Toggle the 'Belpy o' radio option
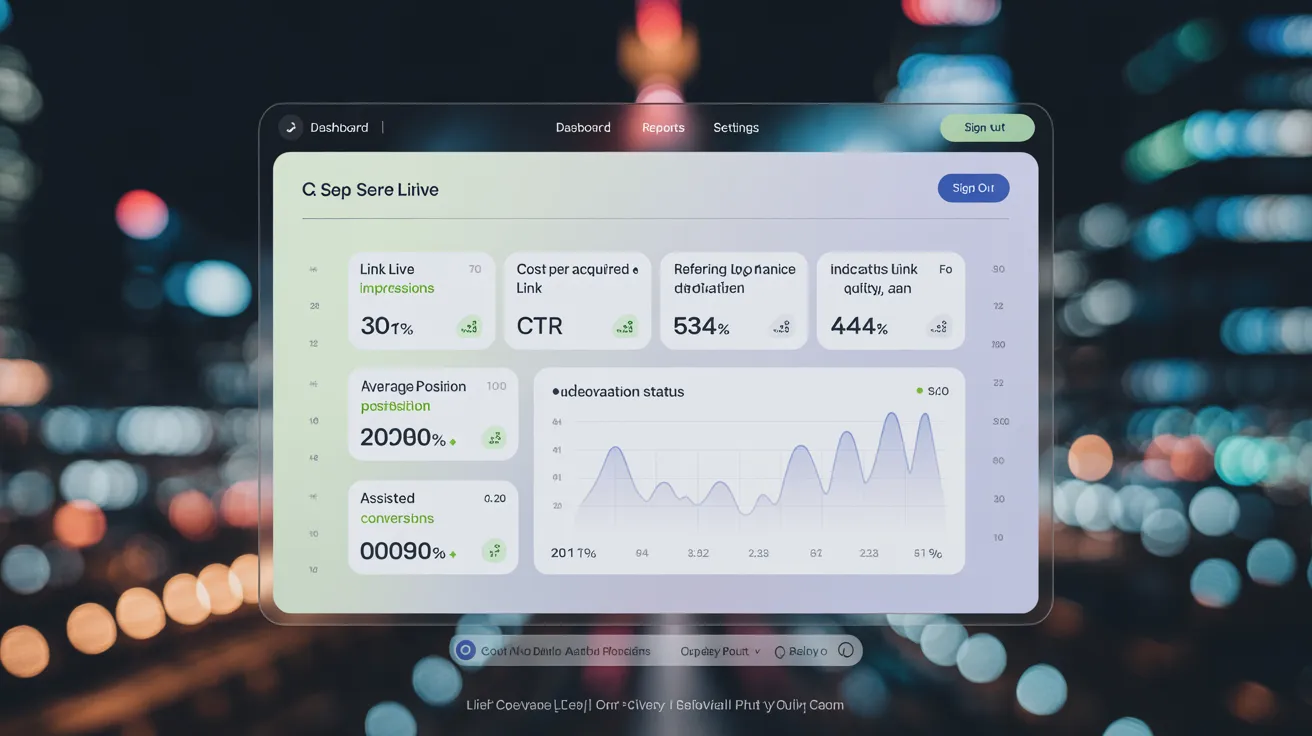This screenshot has width=1312, height=736. pyautogui.click(x=781, y=652)
